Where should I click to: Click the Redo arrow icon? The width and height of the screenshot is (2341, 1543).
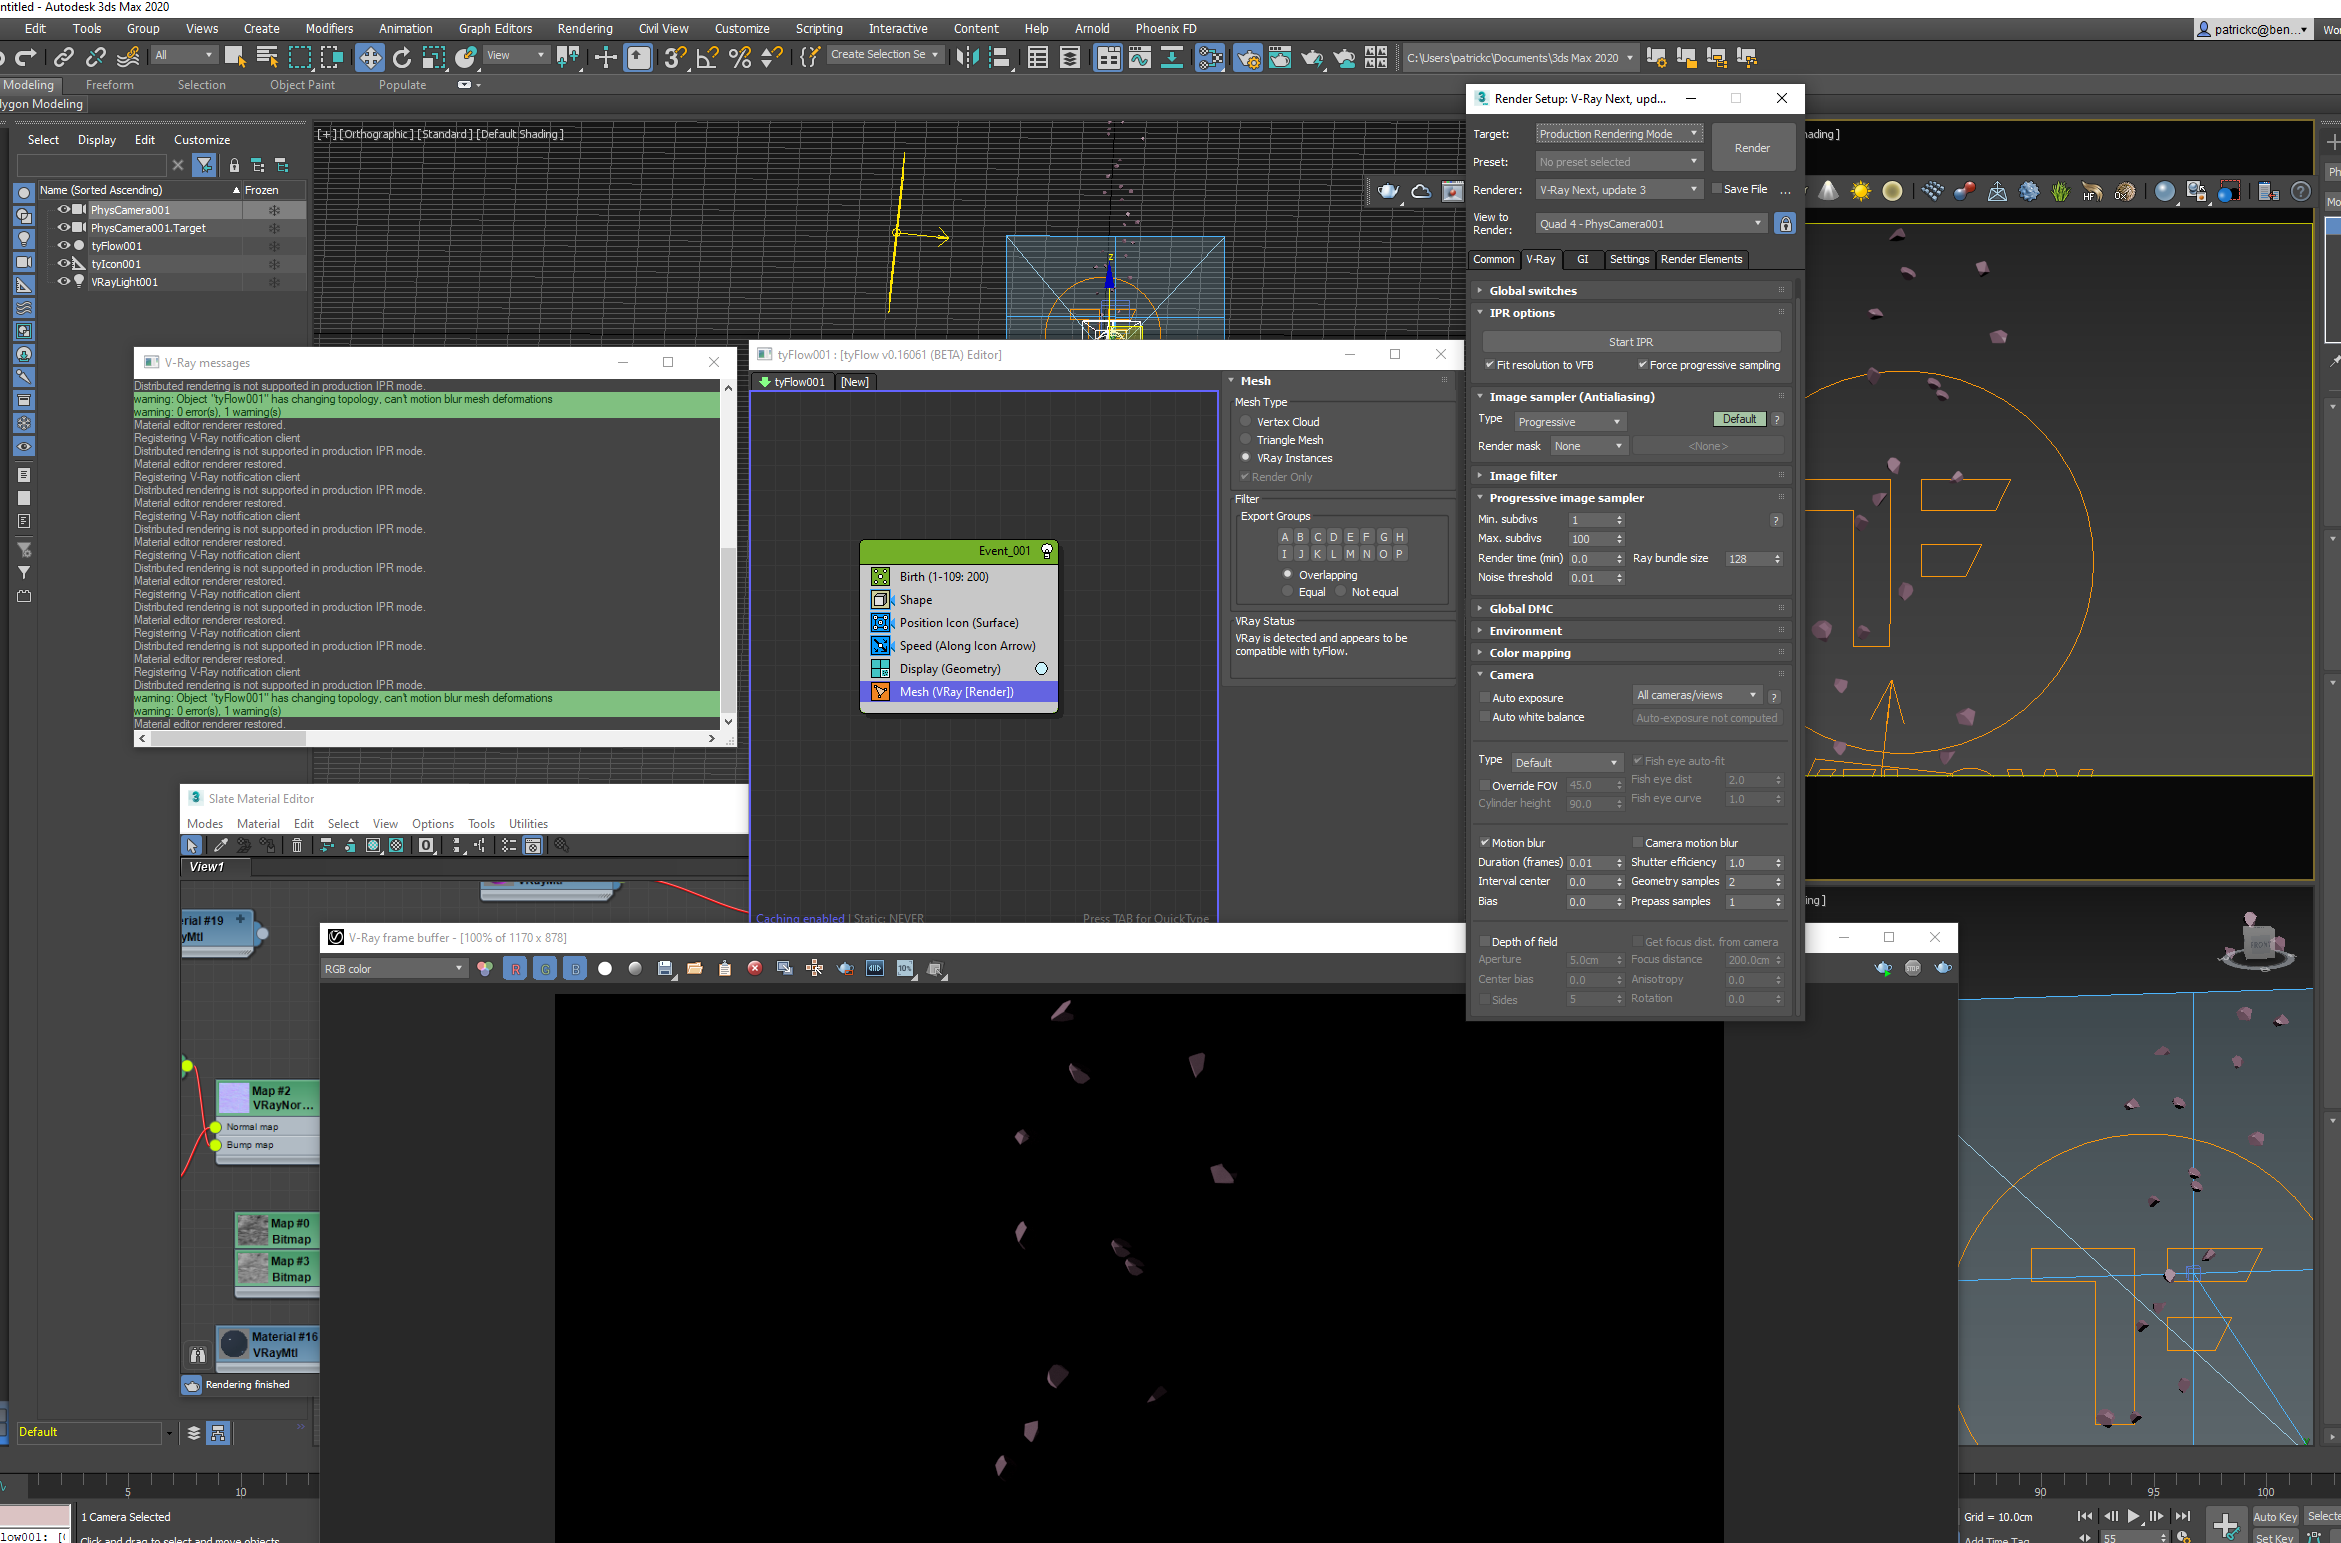click(x=27, y=57)
